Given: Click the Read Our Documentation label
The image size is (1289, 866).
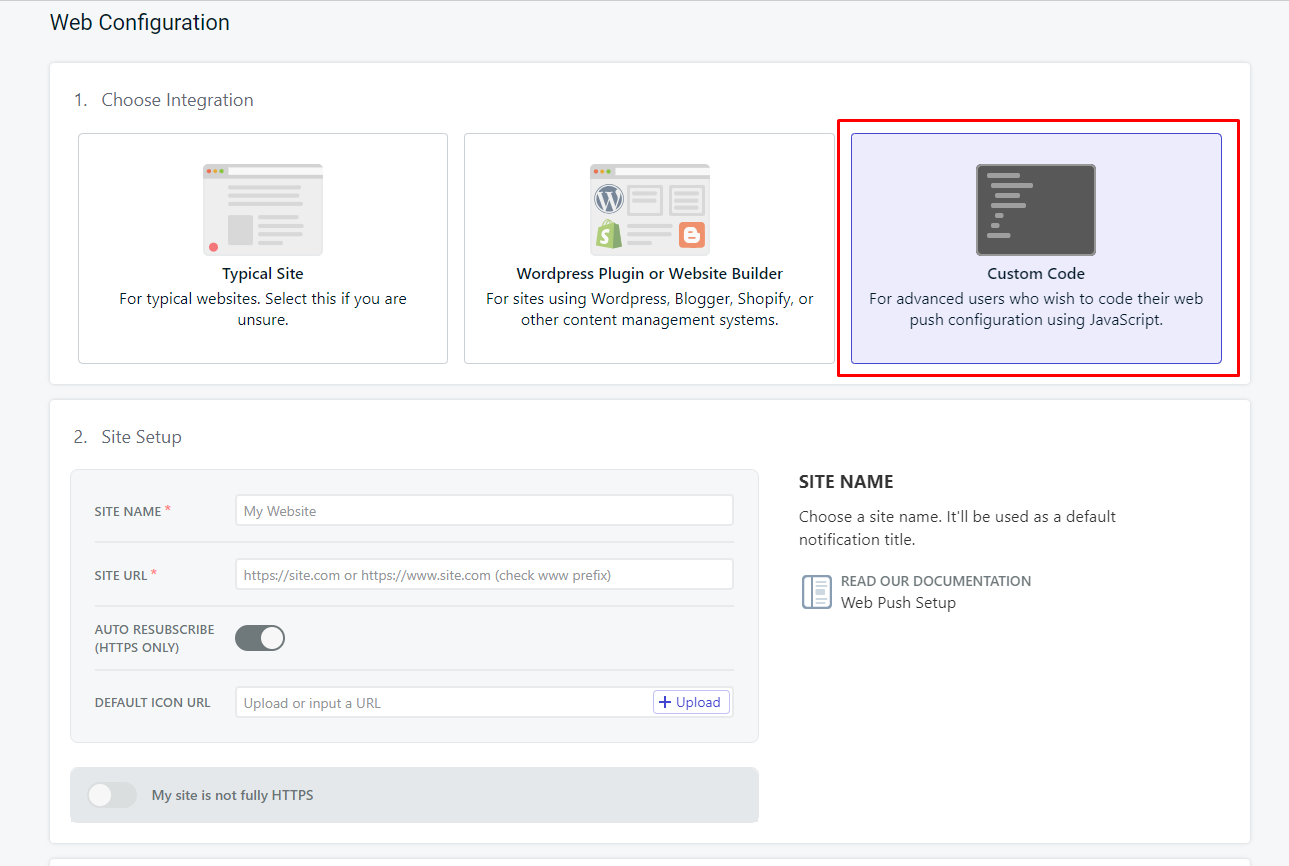Looking at the screenshot, I should 936,581.
